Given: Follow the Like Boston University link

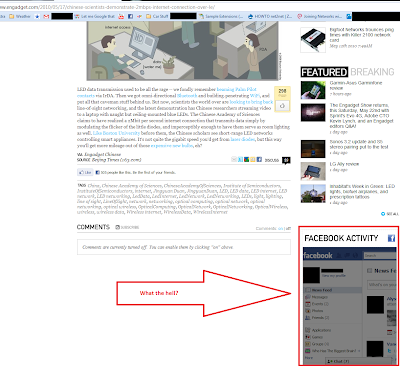Looking at the screenshot, I should tap(116, 133).
